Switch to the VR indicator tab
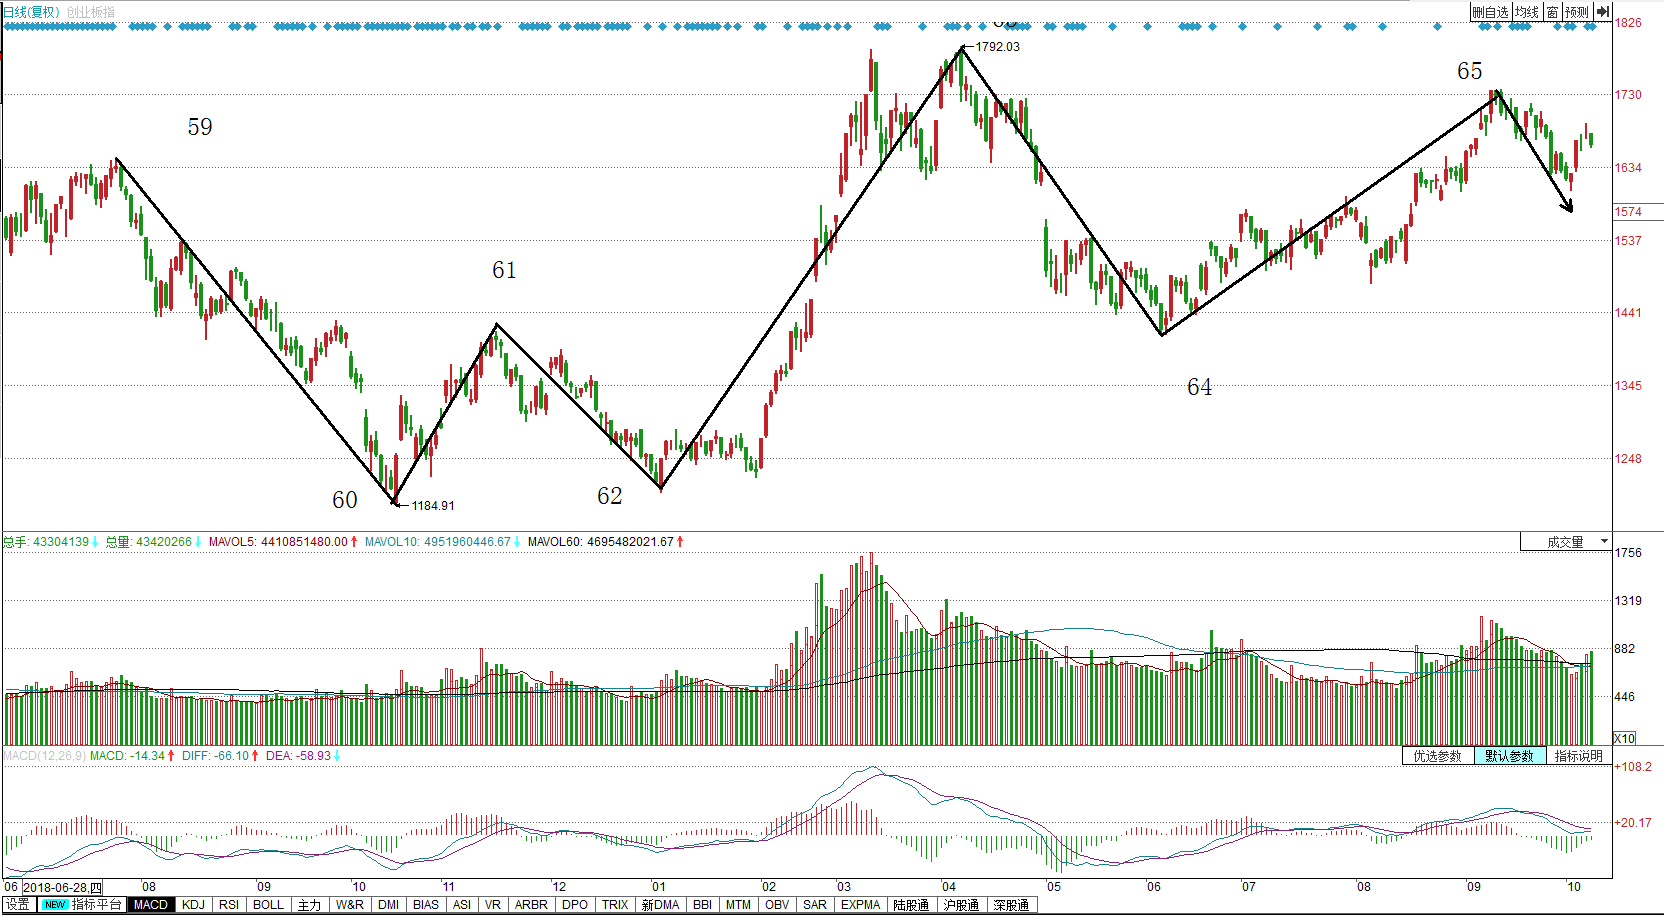 493,904
